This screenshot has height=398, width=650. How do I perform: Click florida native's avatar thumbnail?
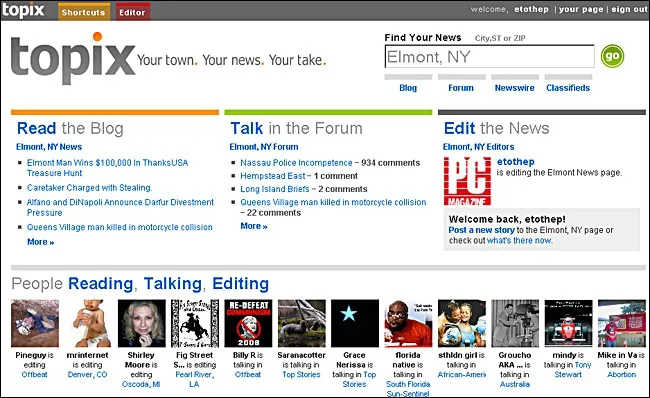tap(408, 323)
